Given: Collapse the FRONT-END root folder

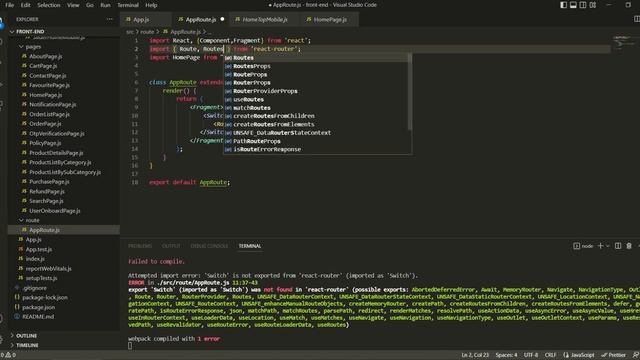Looking at the screenshot, I should (x=30, y=31).
